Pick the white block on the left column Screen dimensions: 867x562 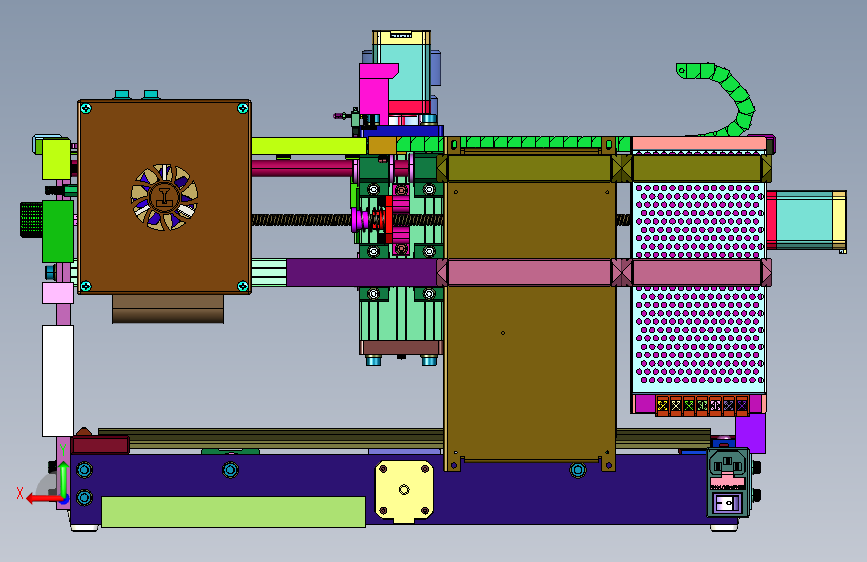[58, 381]
